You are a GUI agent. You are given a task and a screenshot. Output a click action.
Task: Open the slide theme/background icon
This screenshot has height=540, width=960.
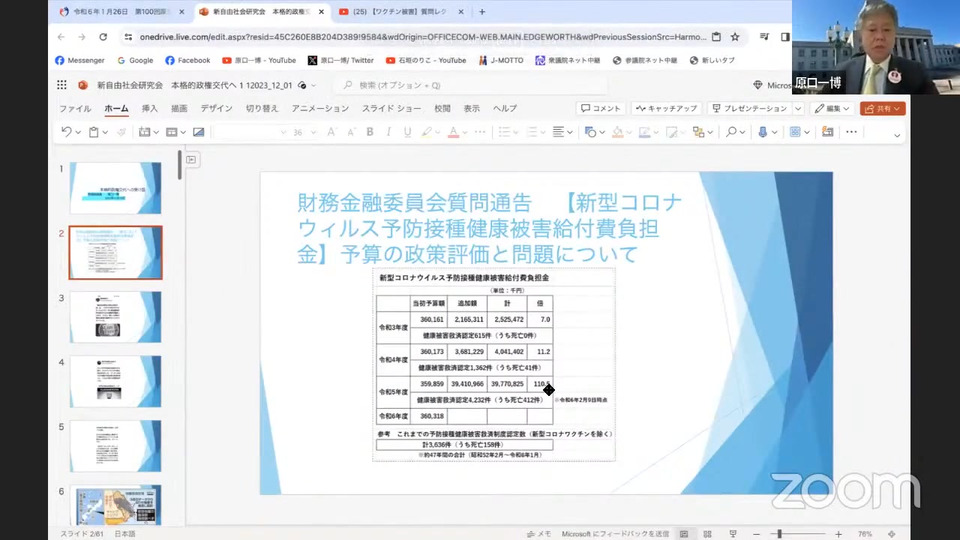tap(198, 132)
